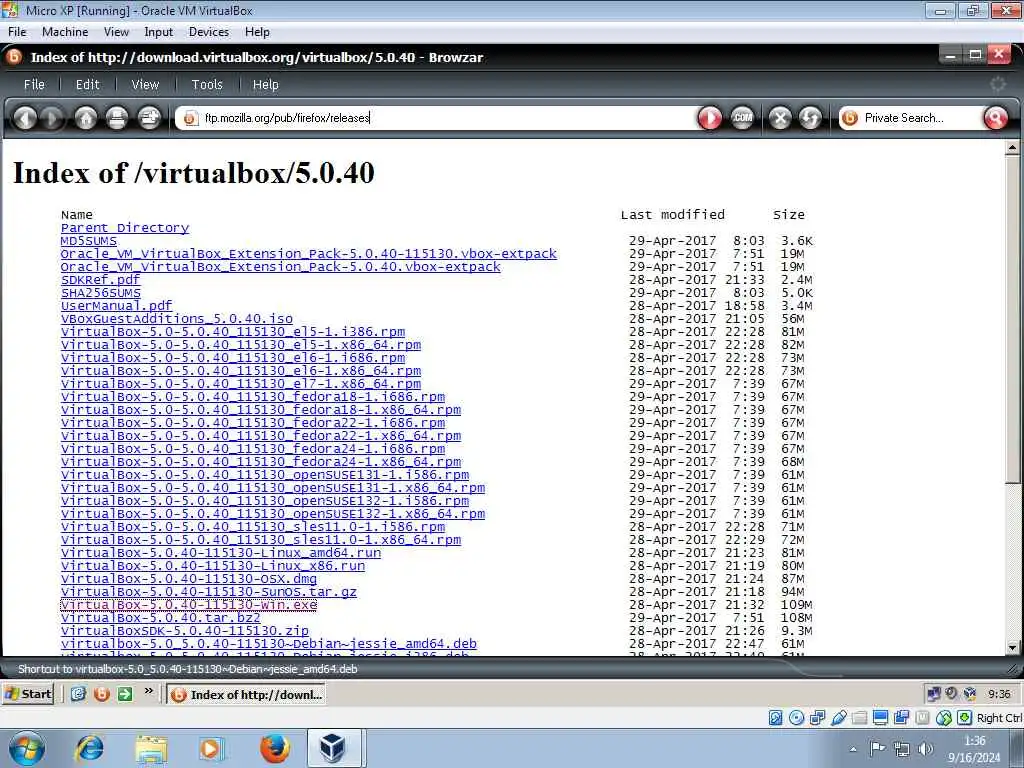Click the red Go arrow beside address bar
This screenshot has width=1024, height=768.
tap(710, 118)
